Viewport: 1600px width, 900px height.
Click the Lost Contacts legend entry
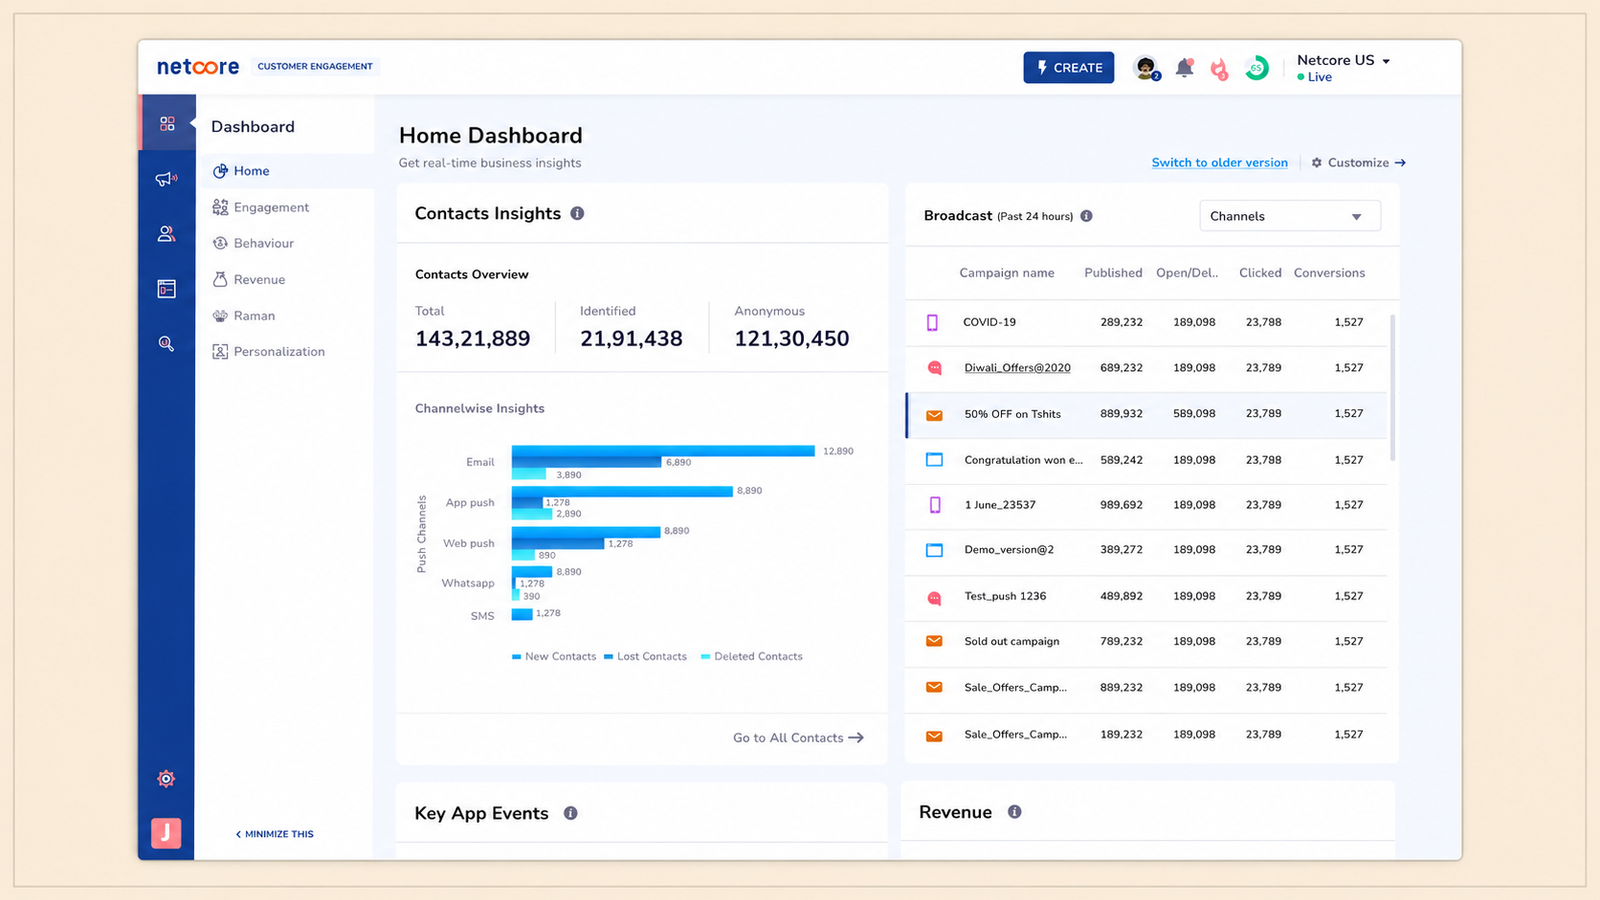[x=645, y=657]
